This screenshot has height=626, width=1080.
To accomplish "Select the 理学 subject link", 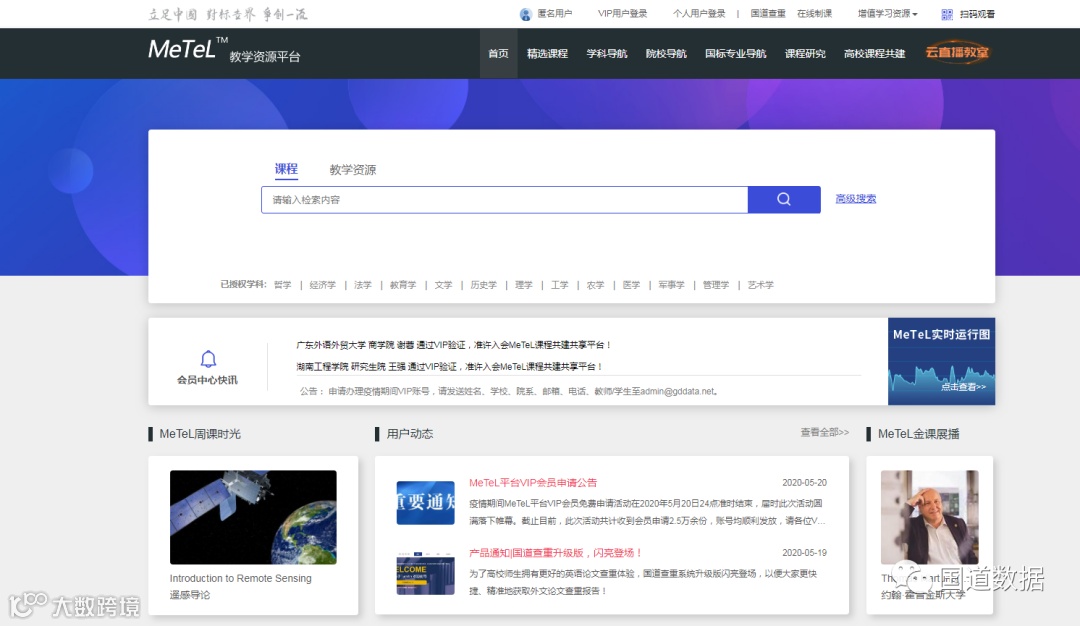I will coord(523,284).
